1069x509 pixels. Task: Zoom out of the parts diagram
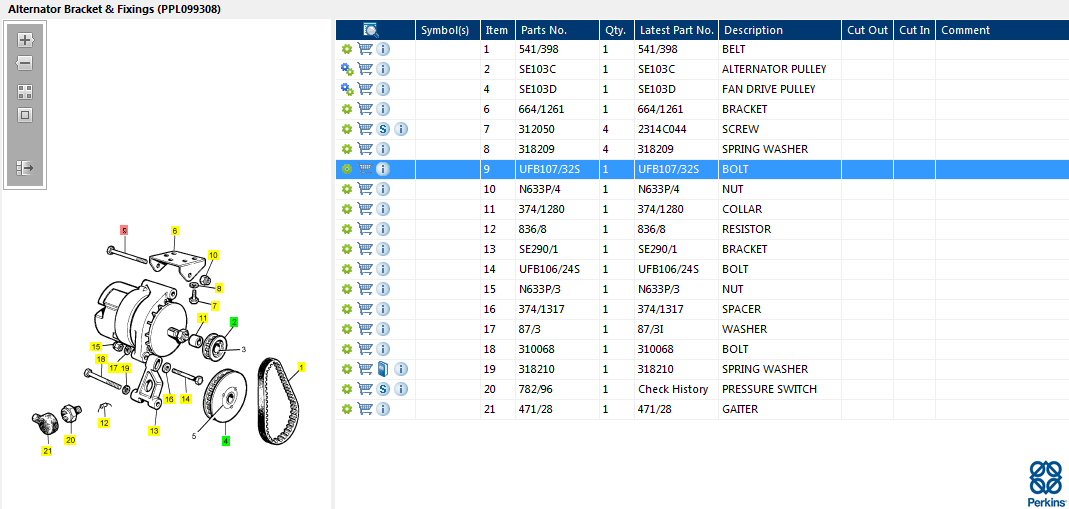pyautogui.click(x=25, y=63)
